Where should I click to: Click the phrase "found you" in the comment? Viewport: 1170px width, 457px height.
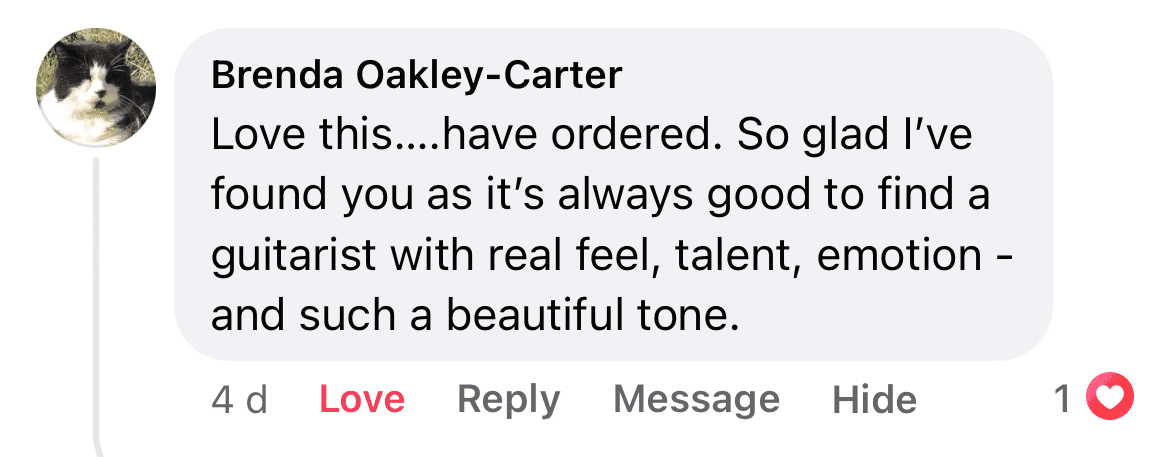tap(298, 196)
